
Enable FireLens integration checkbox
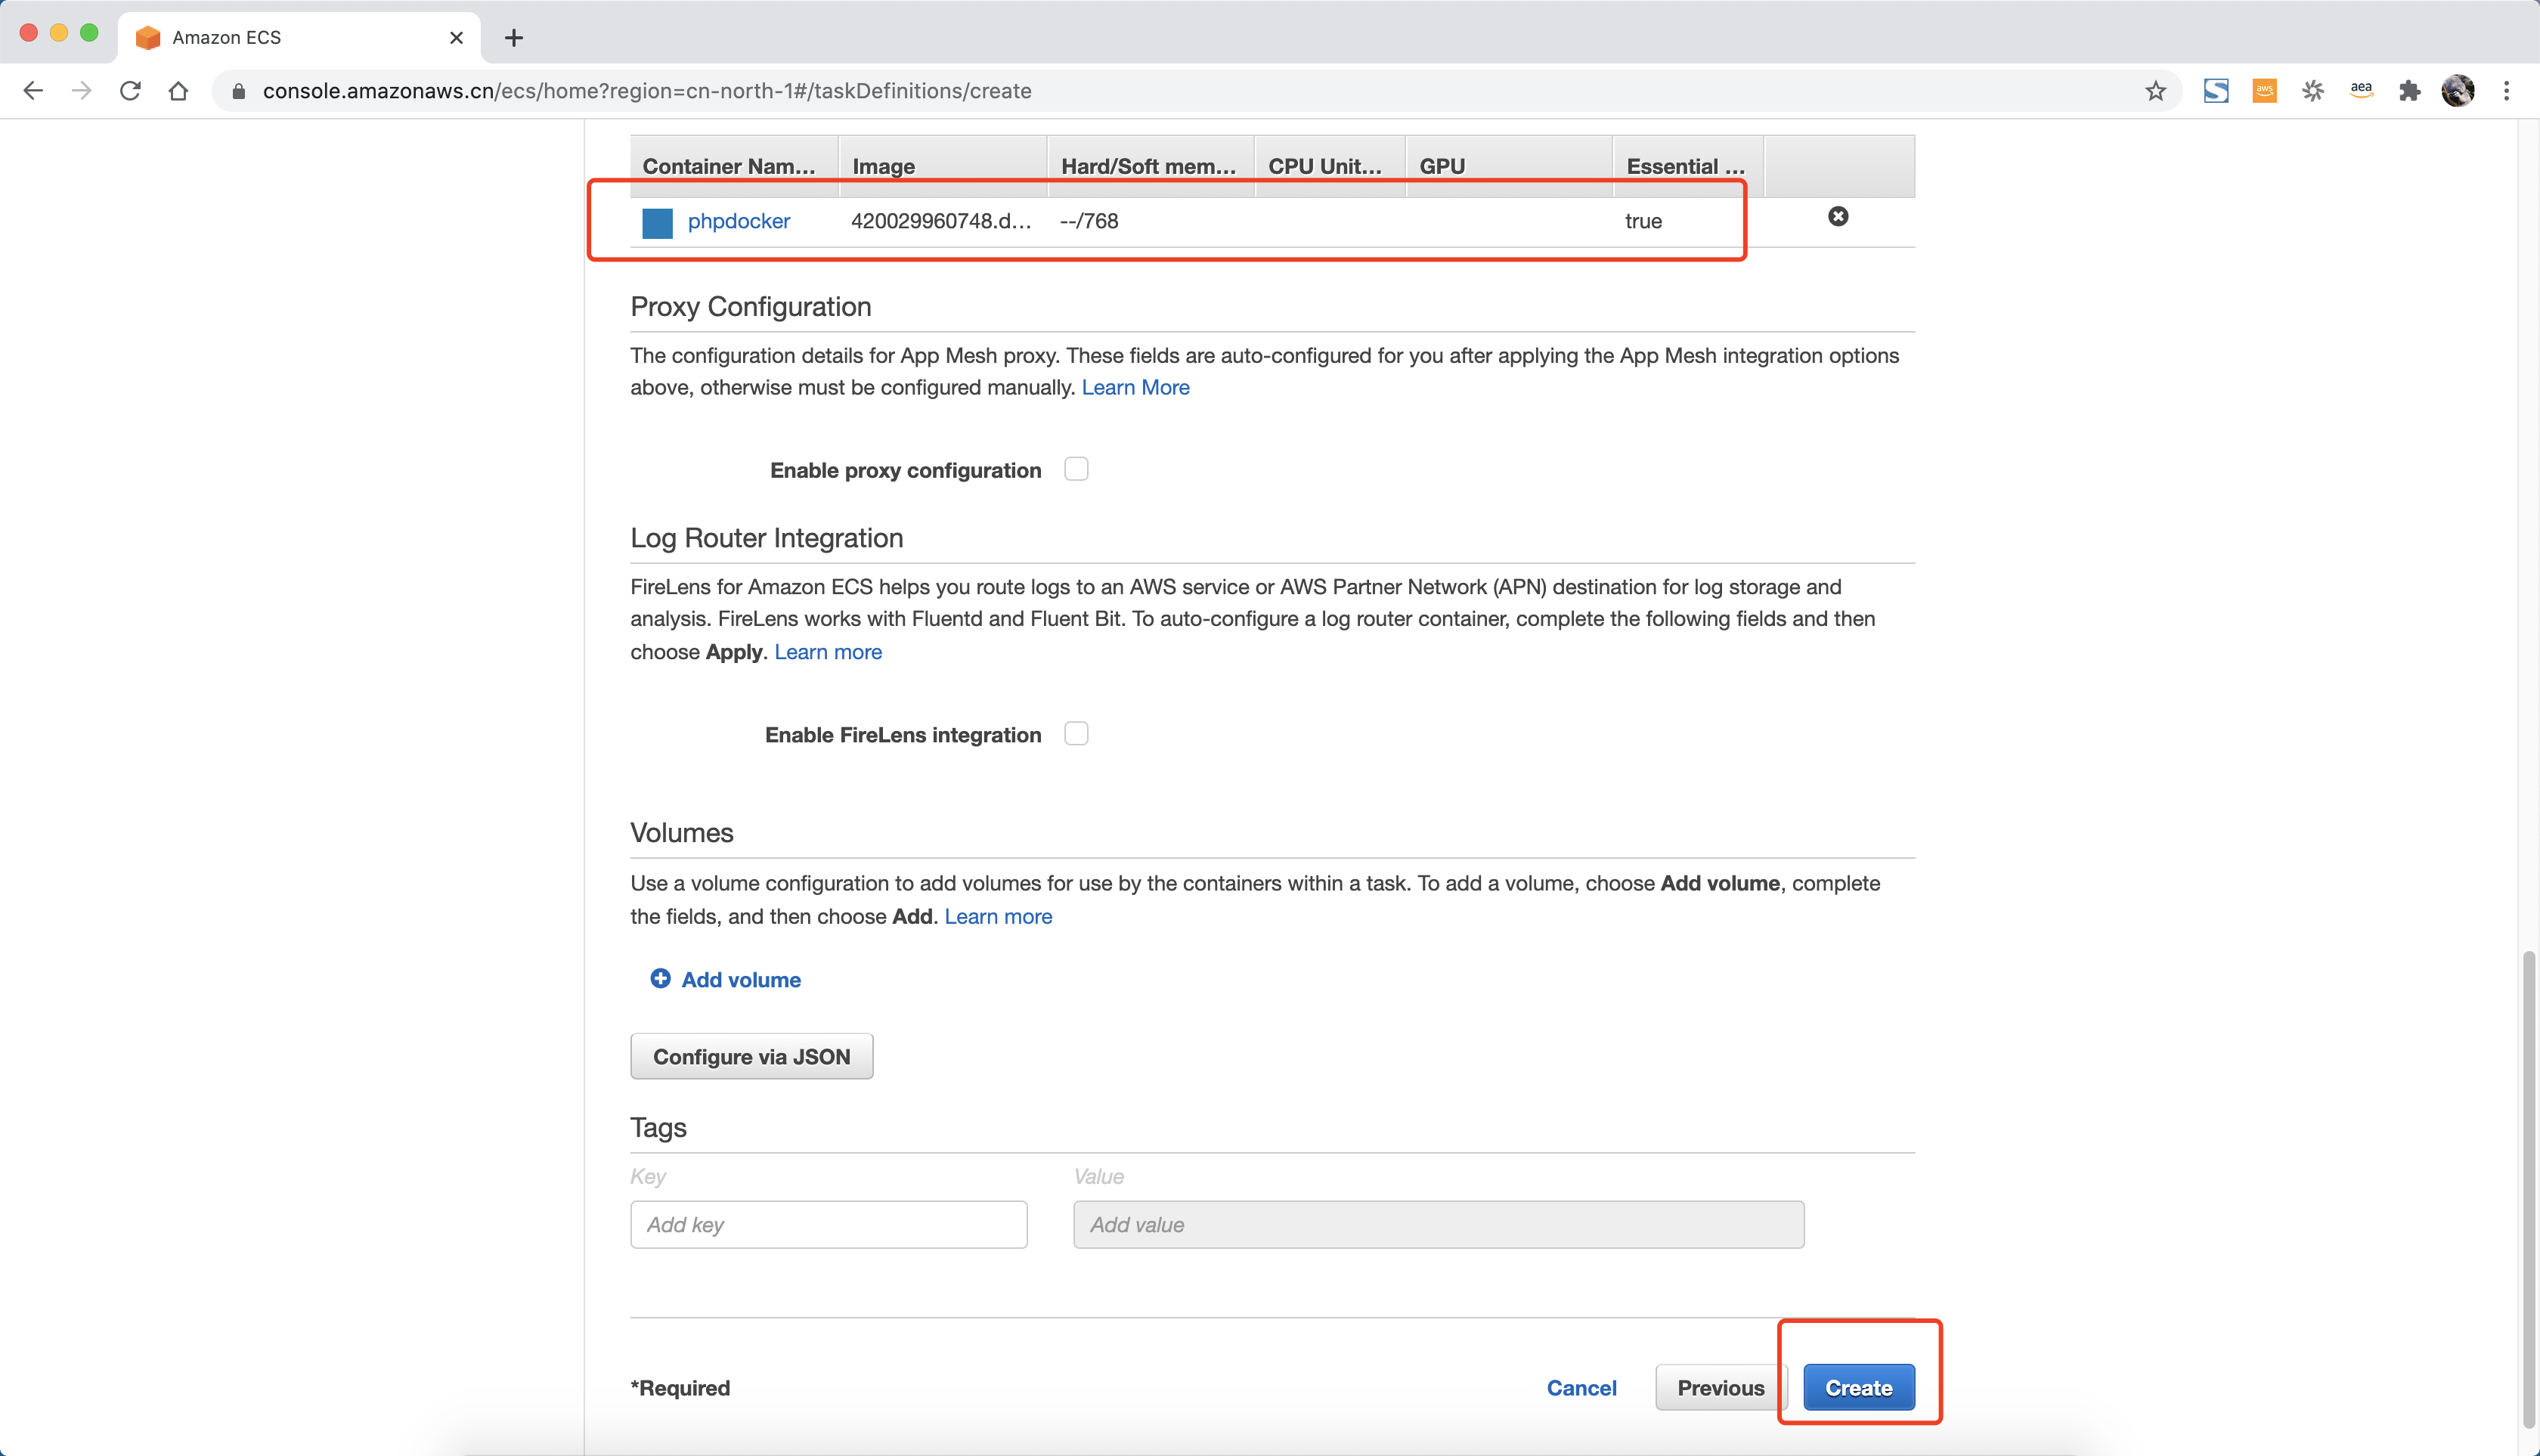1076,733
